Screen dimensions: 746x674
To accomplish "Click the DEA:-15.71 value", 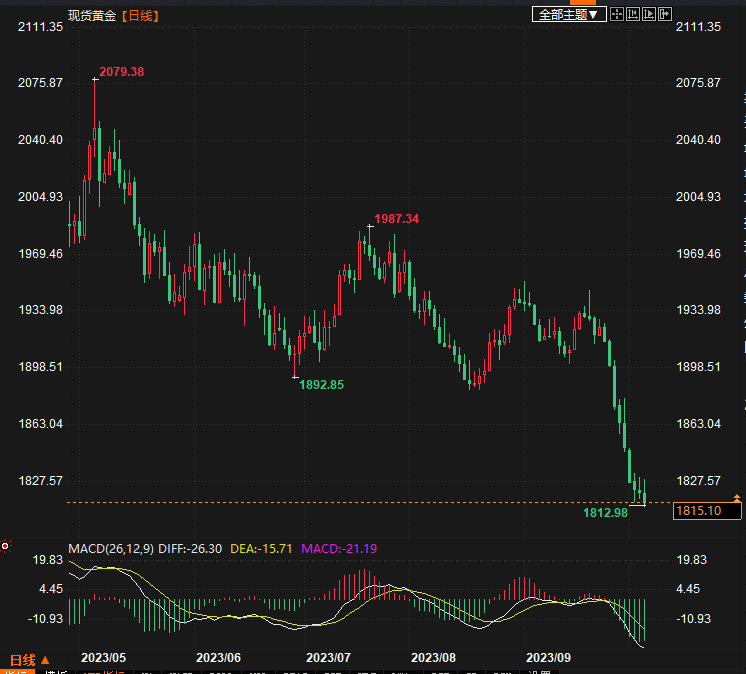I will tap(261, 548).
